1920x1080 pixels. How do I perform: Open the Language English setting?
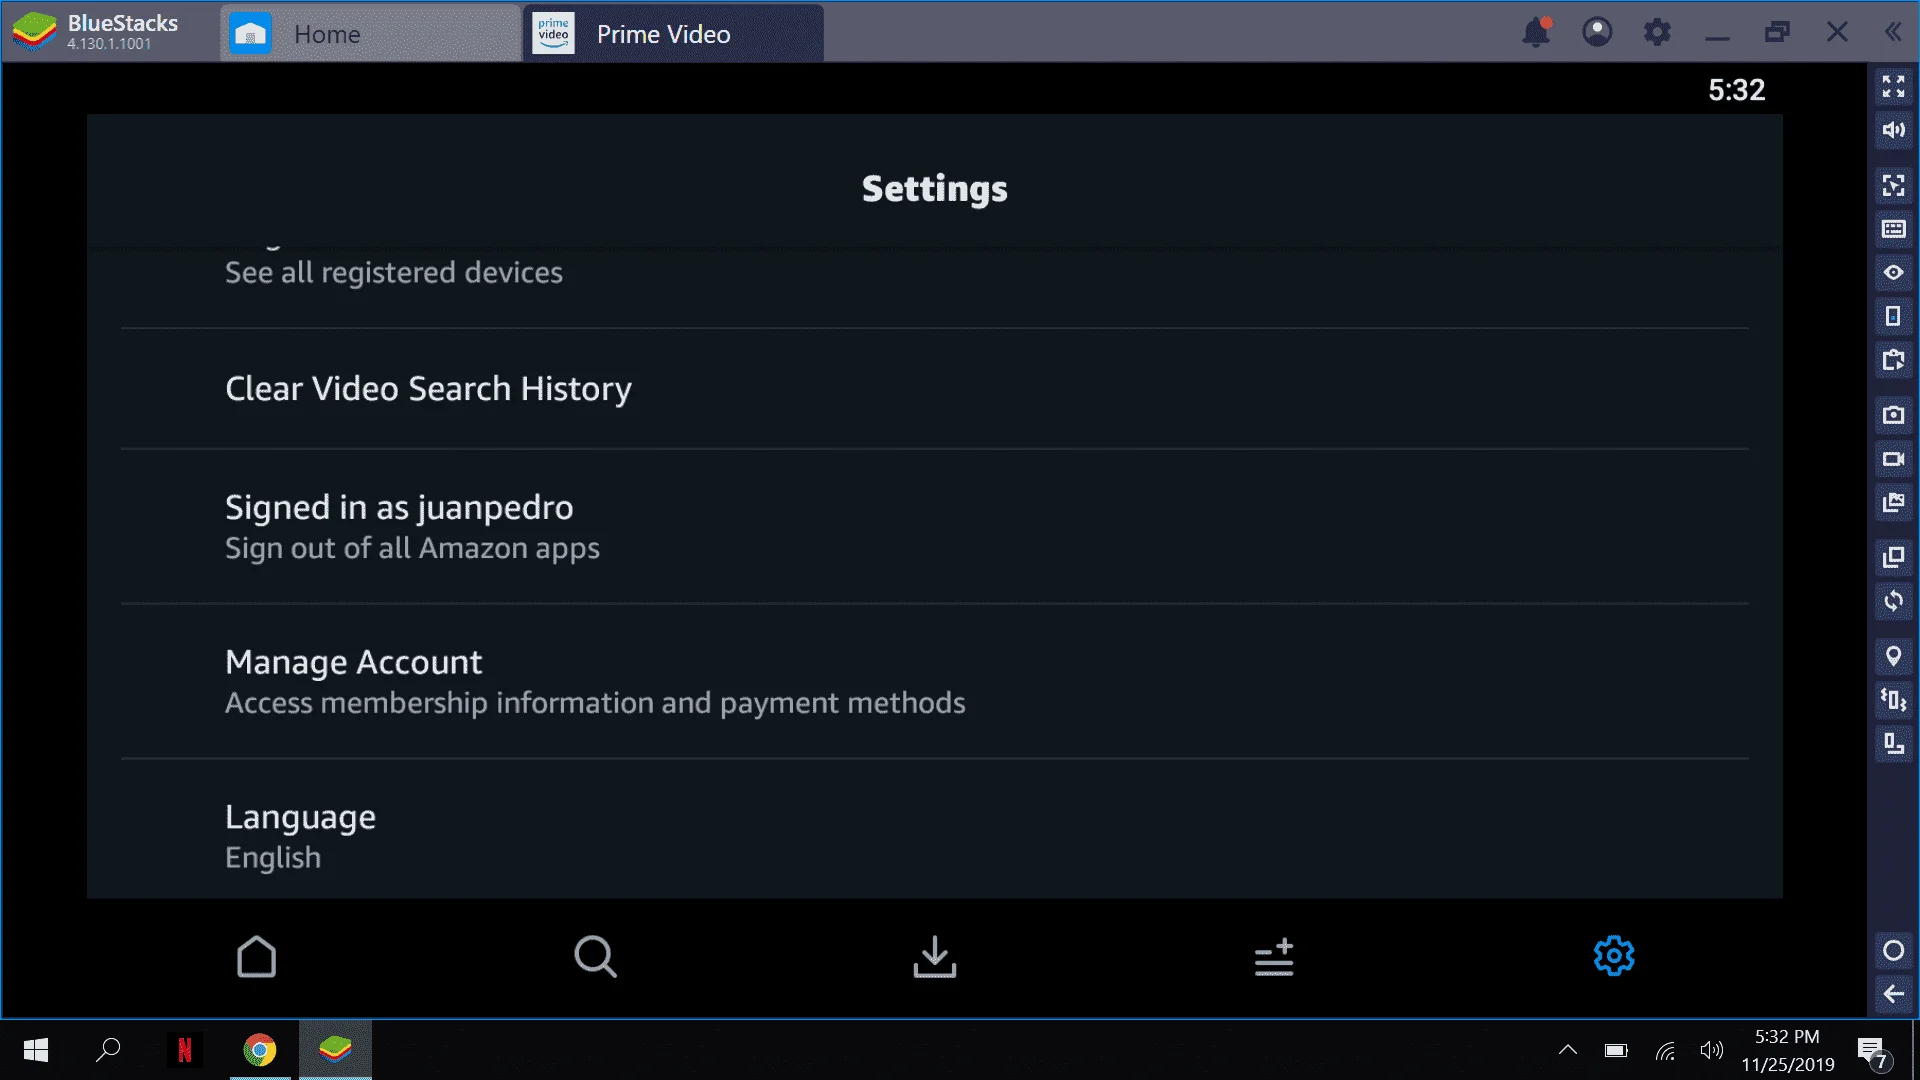(x=935, y=836)
